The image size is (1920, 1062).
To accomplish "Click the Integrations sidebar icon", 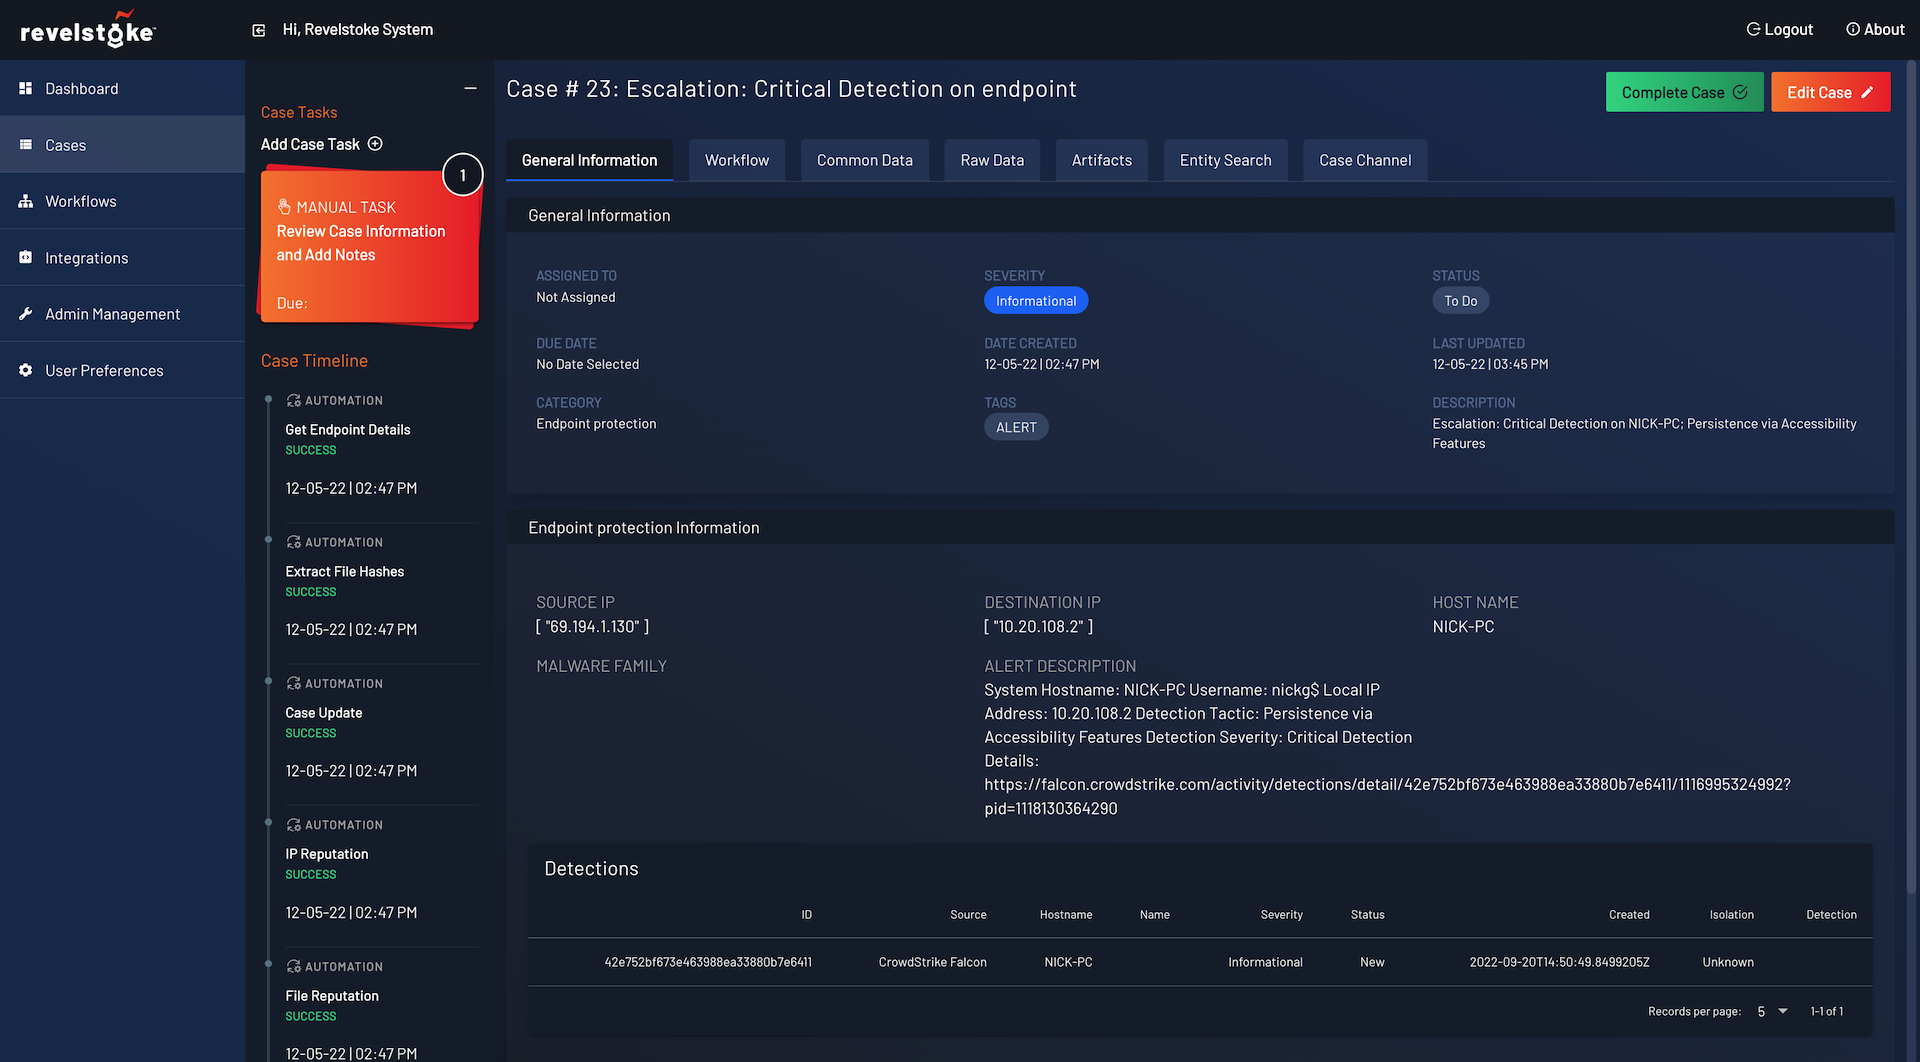I will (x=26, y=258).
